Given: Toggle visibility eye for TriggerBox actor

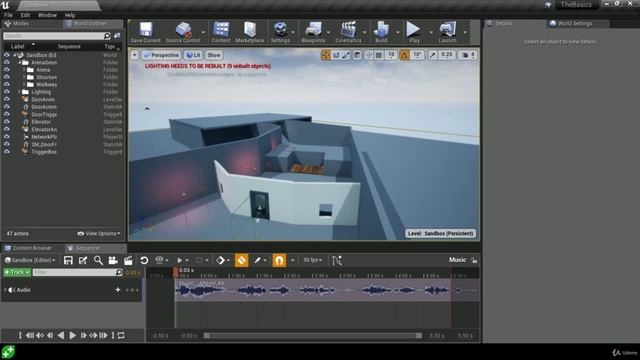Looking at the screenshot, I should pyautogui.click(x=7, y=152).
